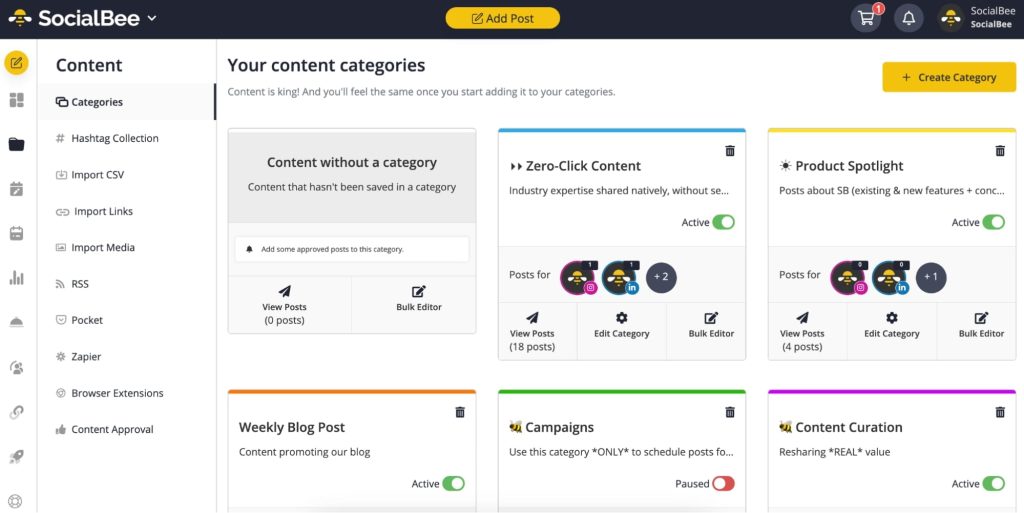The height and width of the screenshot is (513, 1024).
Task: Click the Create Category button
Action: click(x=949, y=77)
